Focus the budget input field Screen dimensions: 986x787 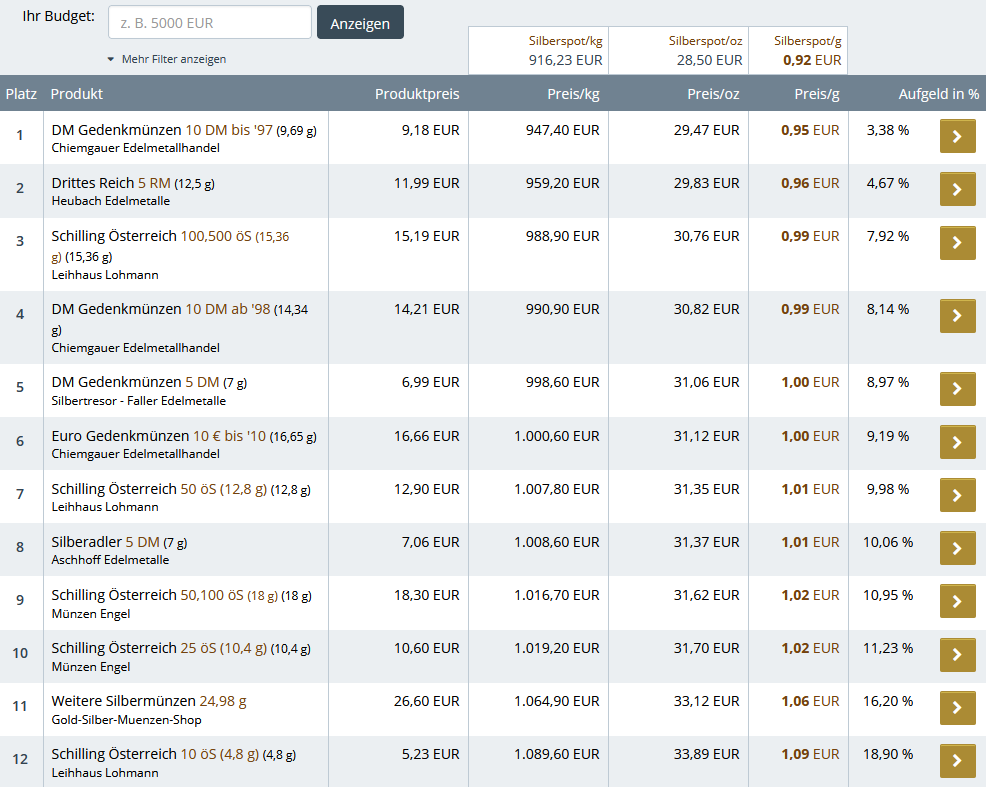point(210,23)
